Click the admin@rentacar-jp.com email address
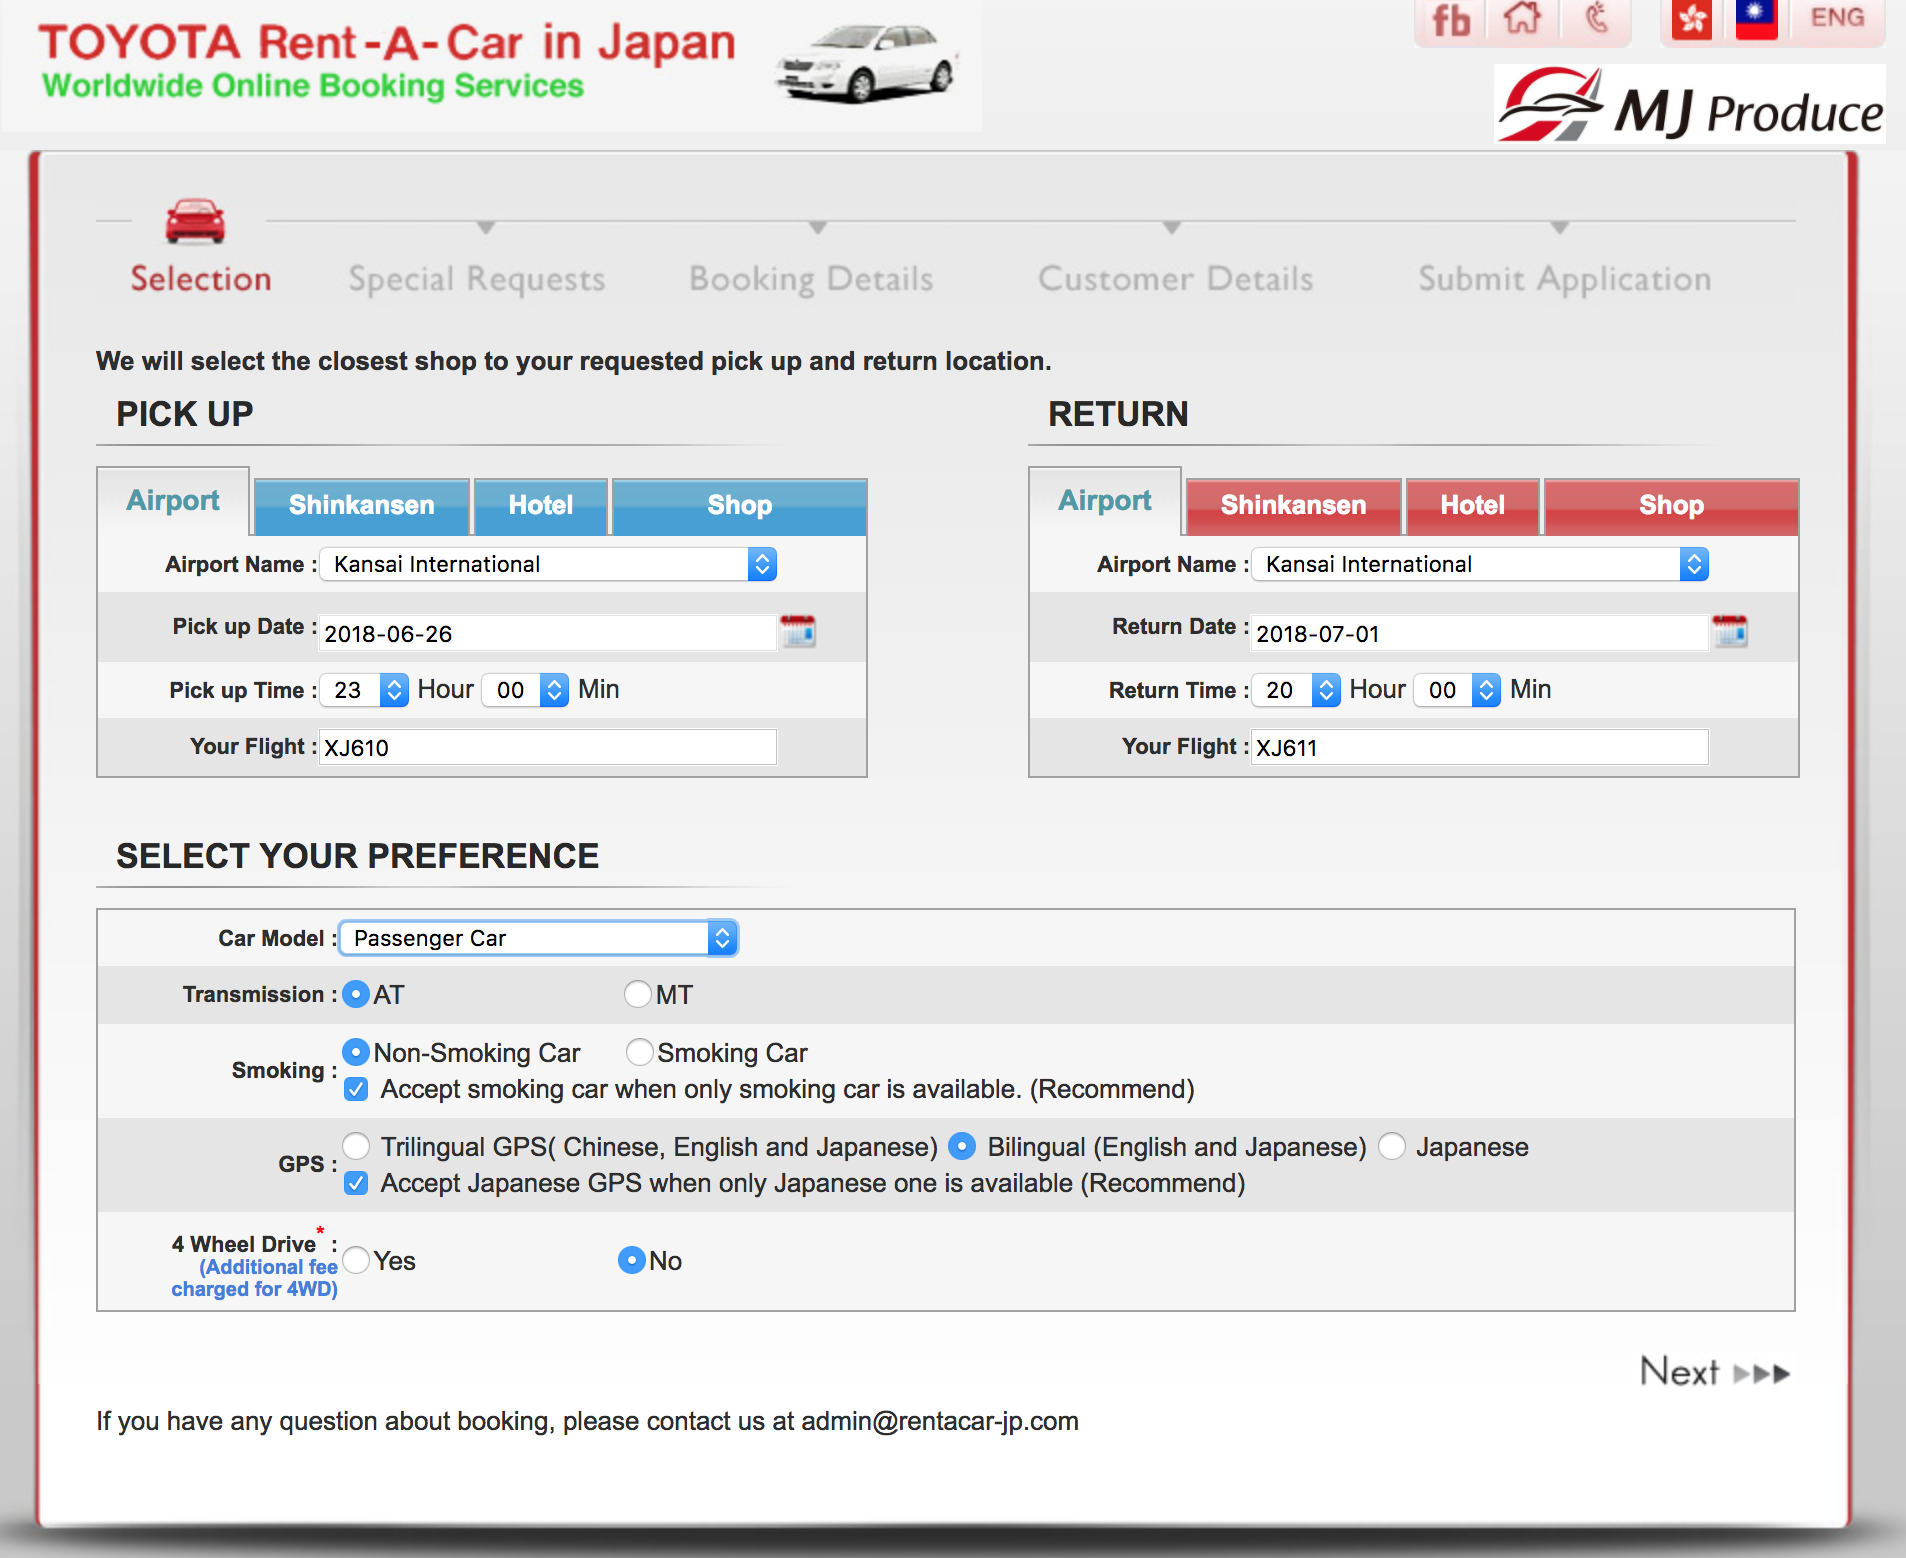 tap(940, 1422)
